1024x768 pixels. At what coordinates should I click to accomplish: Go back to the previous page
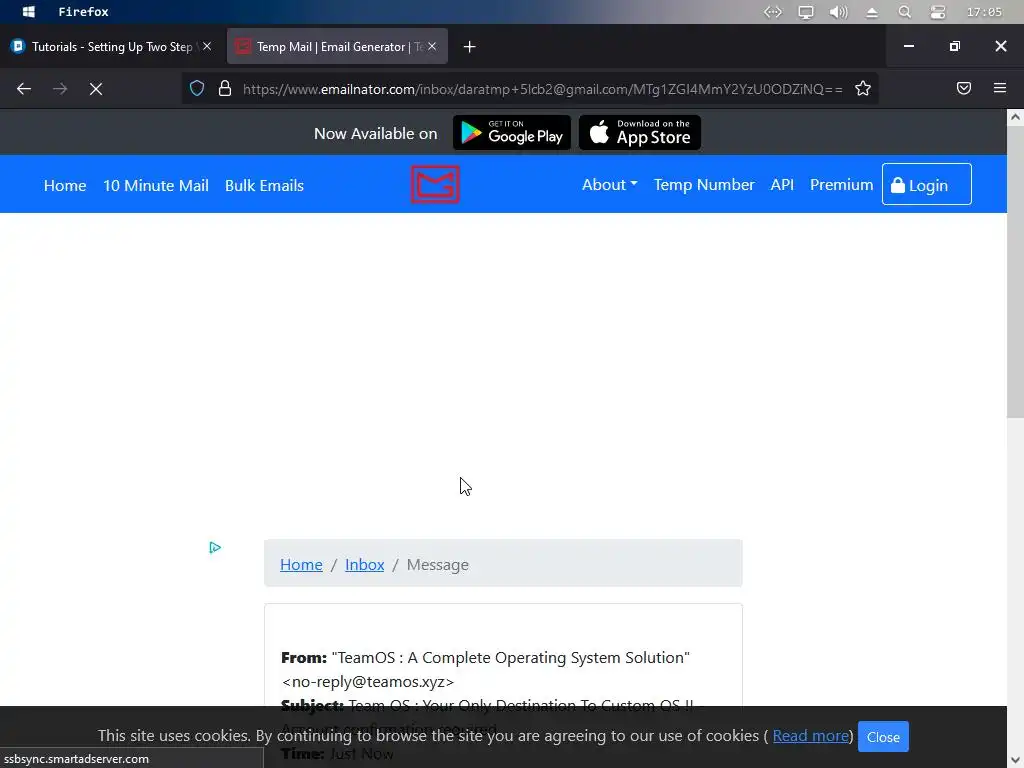tap(24, 89)
